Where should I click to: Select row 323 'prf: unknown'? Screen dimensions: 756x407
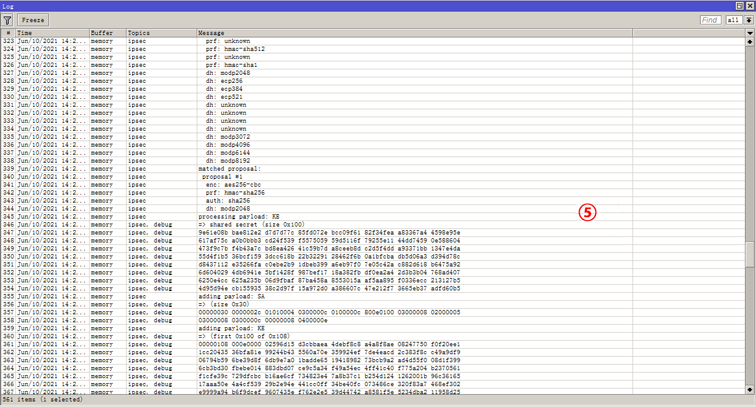point(373,41)
